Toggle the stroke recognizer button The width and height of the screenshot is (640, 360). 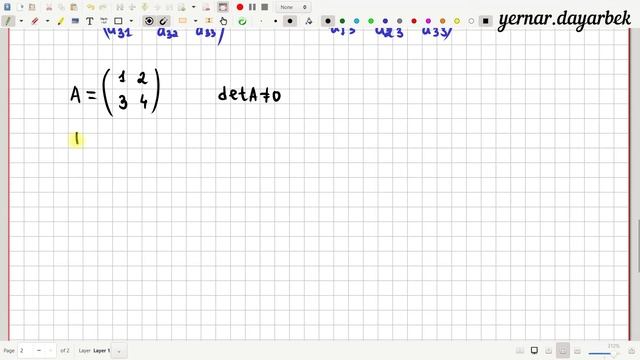coord(149,21)
